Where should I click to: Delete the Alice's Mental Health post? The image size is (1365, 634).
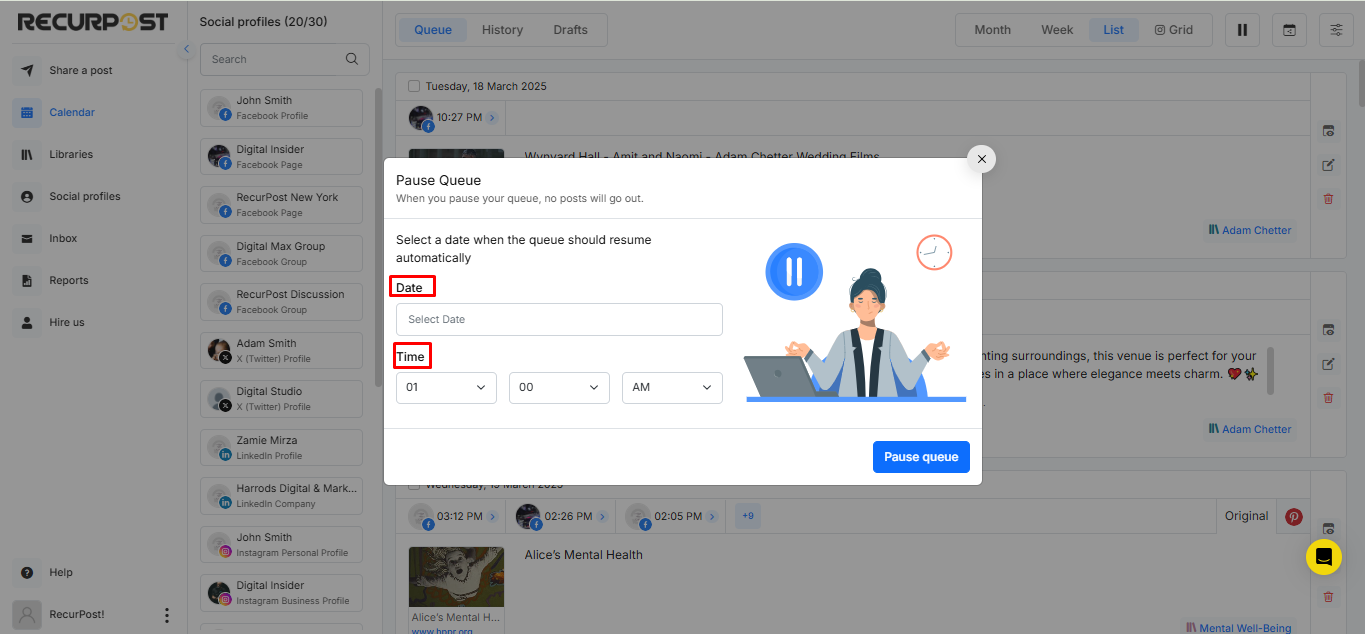1328,597
